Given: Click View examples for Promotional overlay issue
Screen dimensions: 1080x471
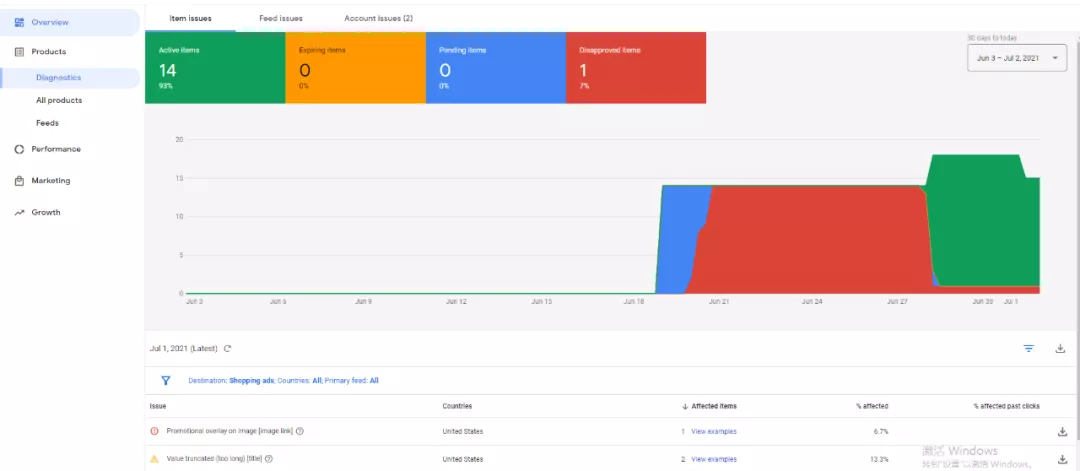Looking at the screenshot, I should [x=713, y=432].
